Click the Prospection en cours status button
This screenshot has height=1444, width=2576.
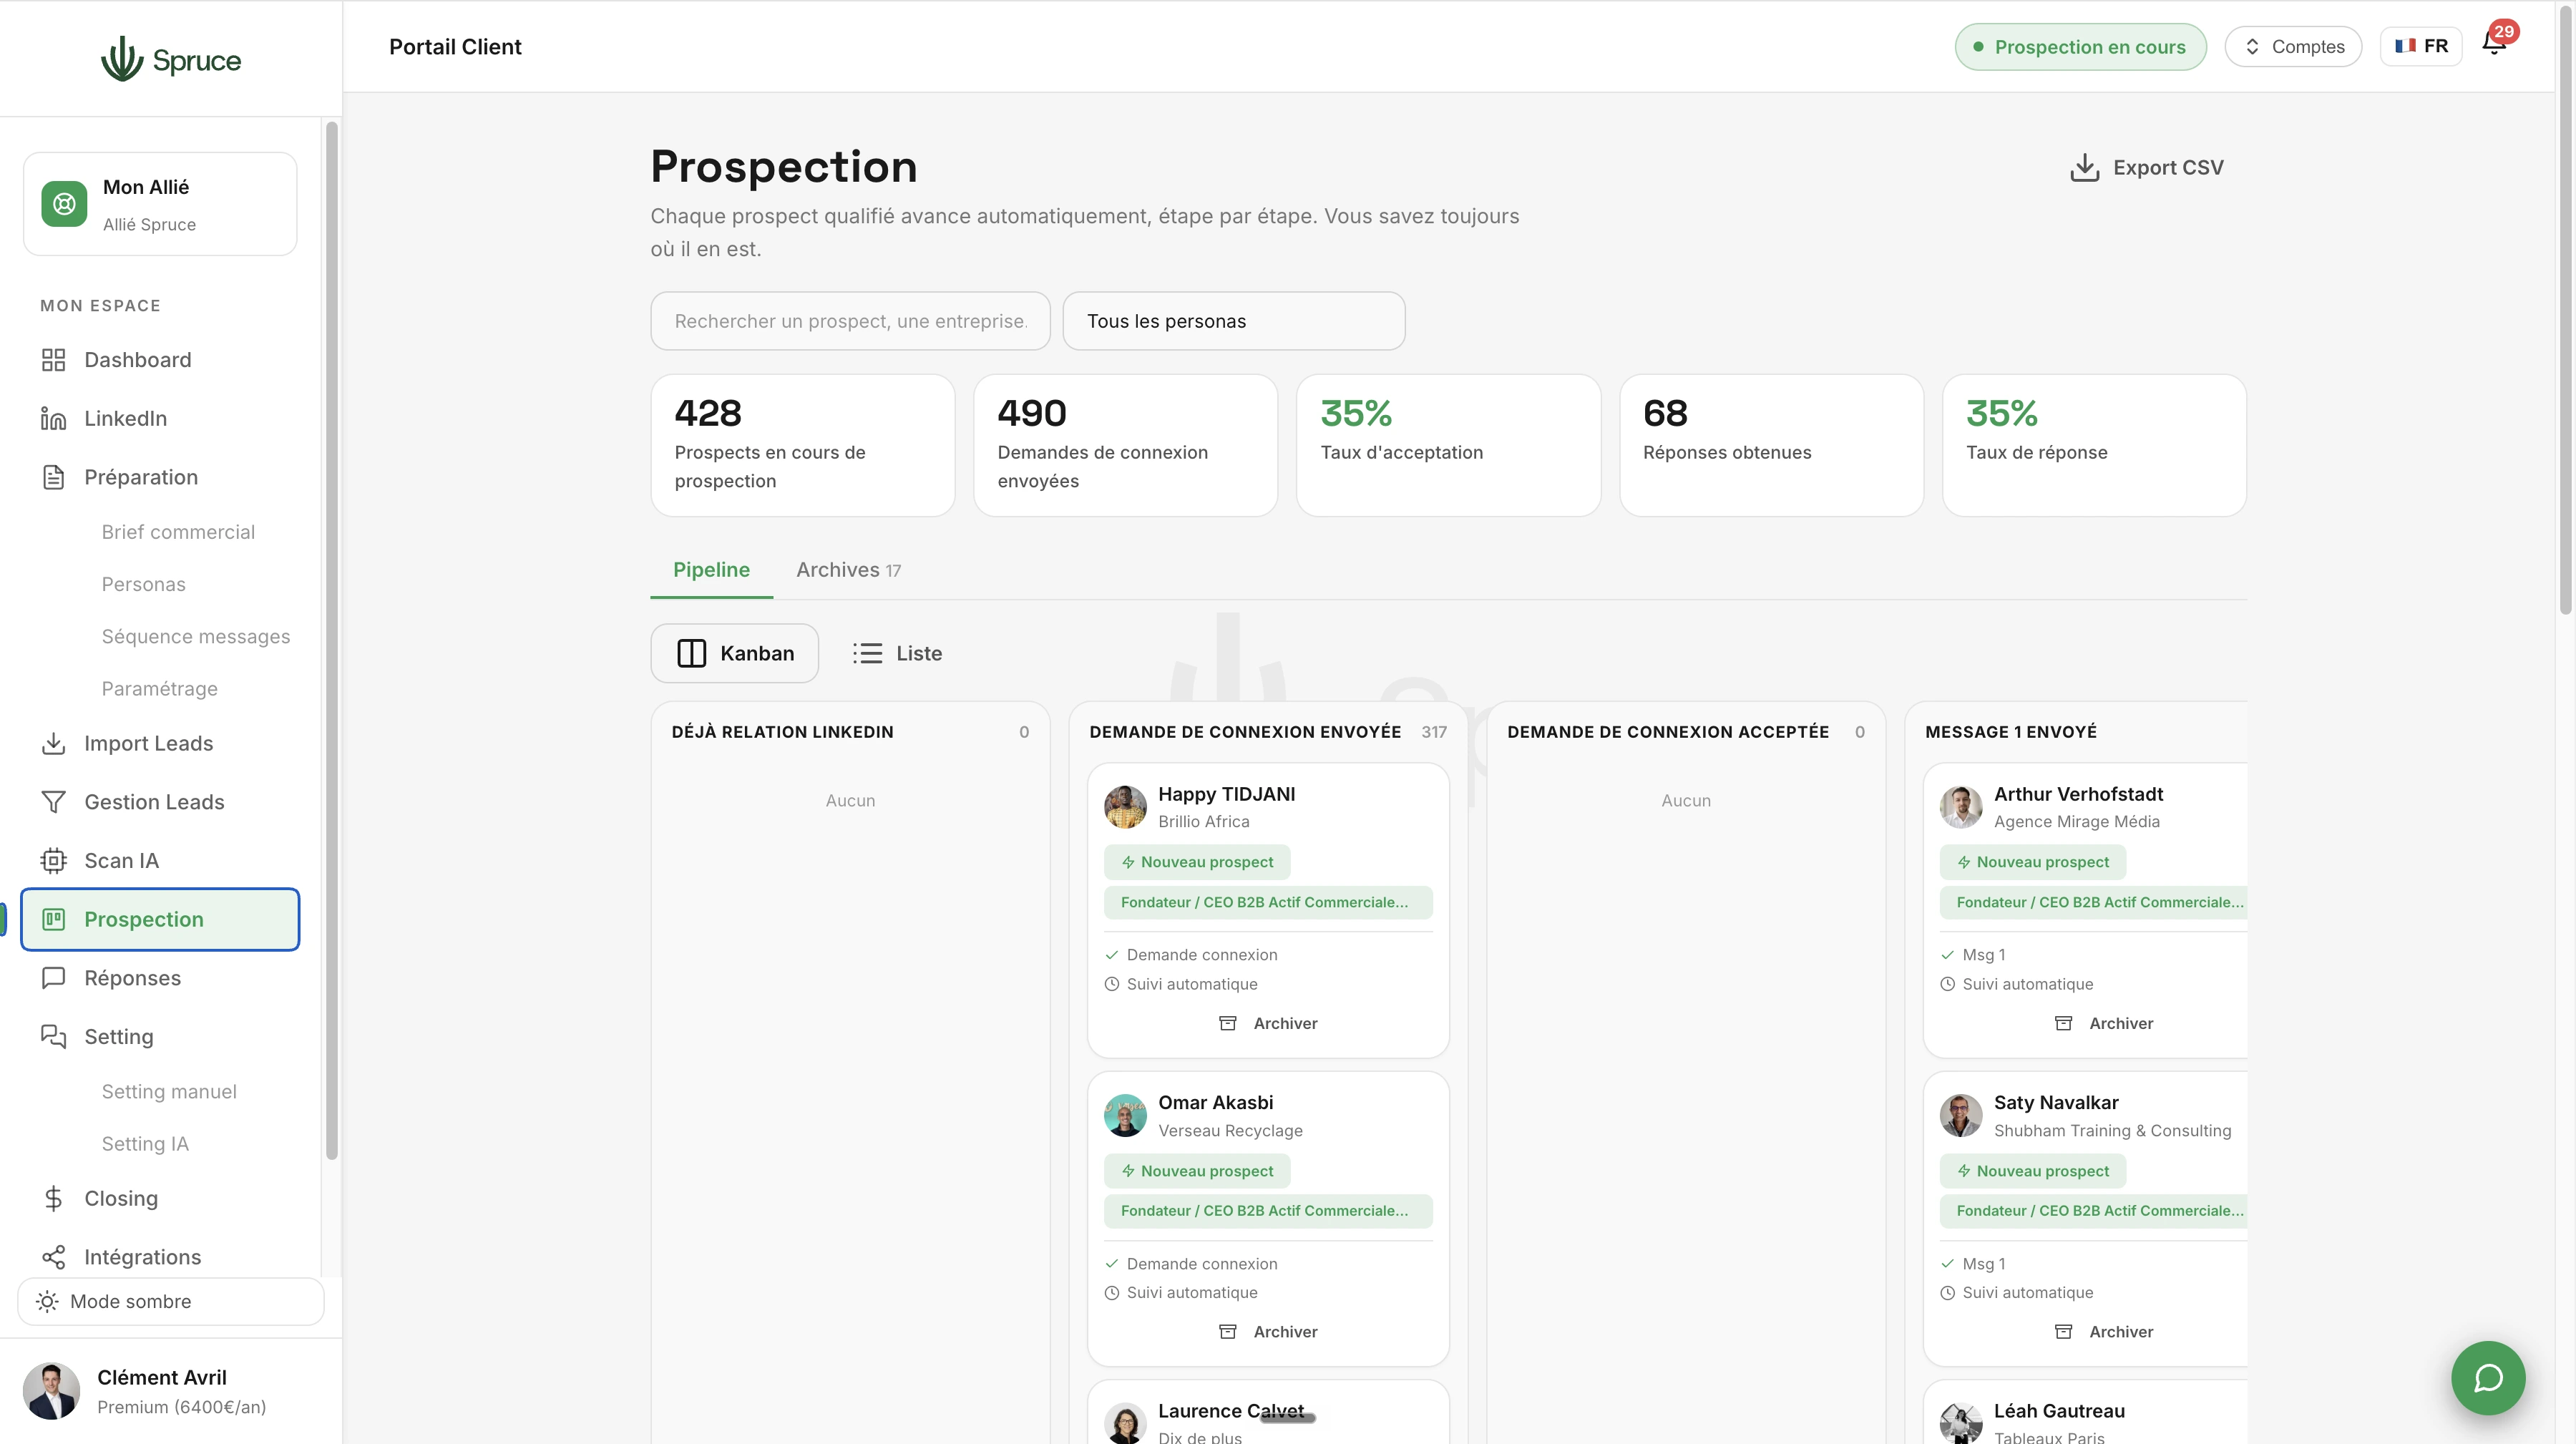click(2080, 46)
